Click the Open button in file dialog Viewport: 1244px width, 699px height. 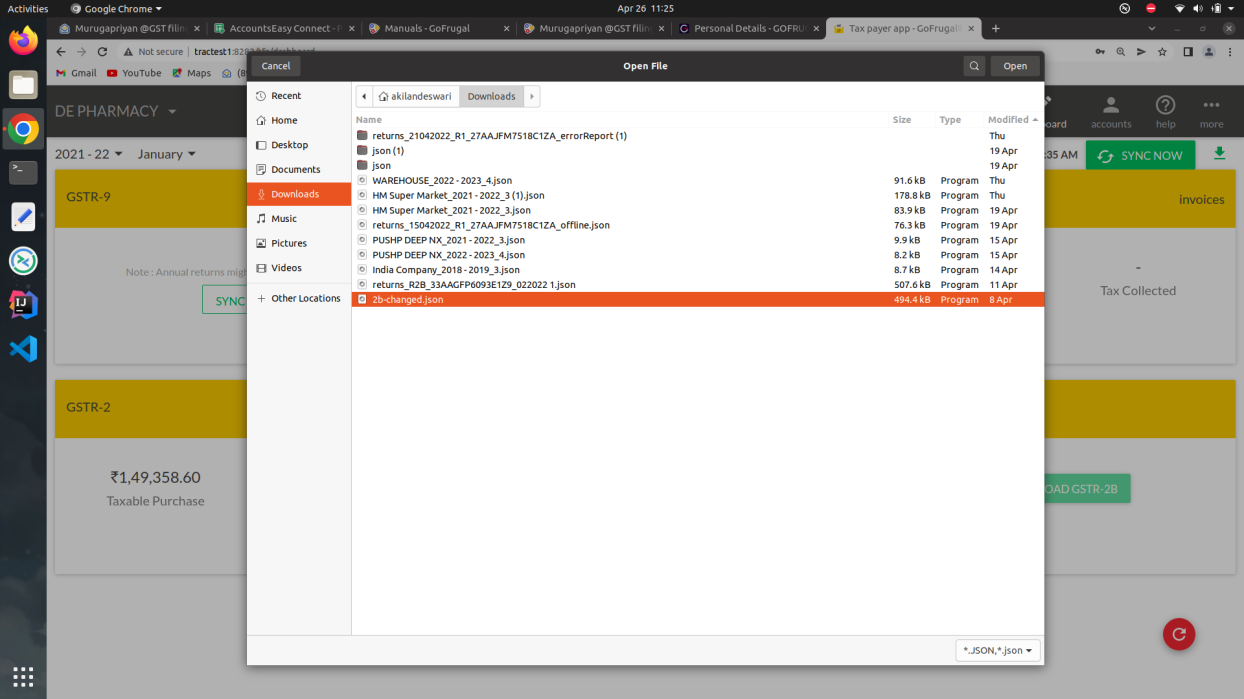click(1015, 66)
